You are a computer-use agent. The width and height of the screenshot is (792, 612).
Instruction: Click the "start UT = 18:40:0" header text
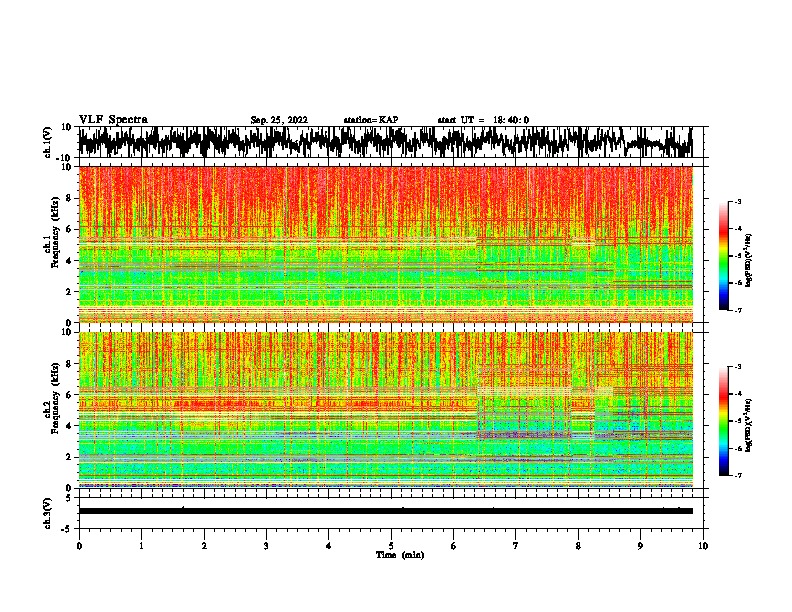[x=483, y=120]
